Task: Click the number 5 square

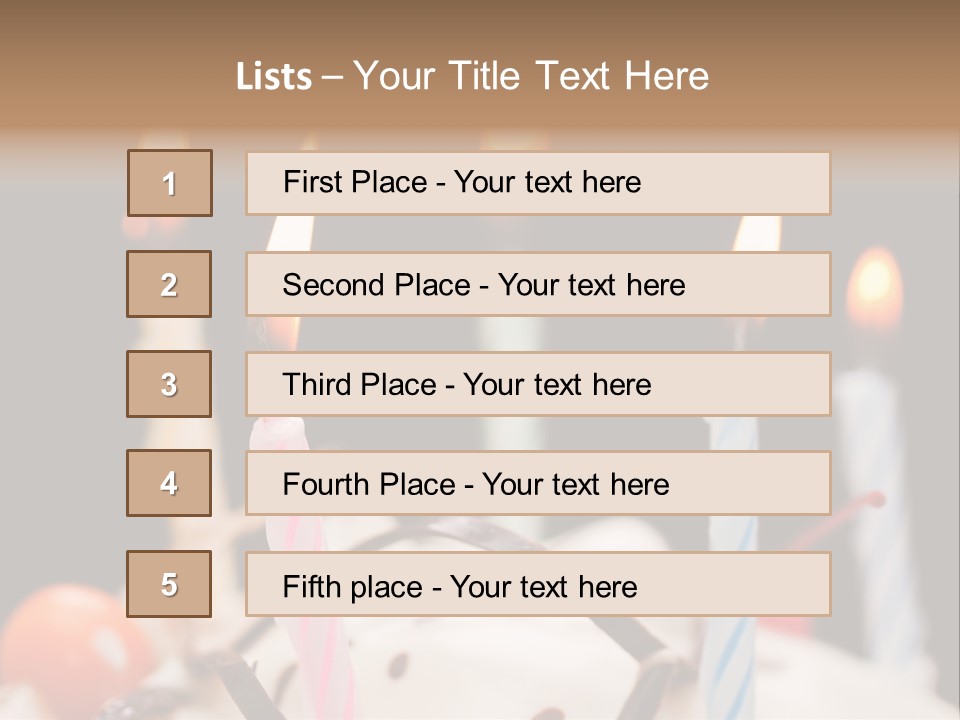Action: pyautogui.click(x=170, y=584)
